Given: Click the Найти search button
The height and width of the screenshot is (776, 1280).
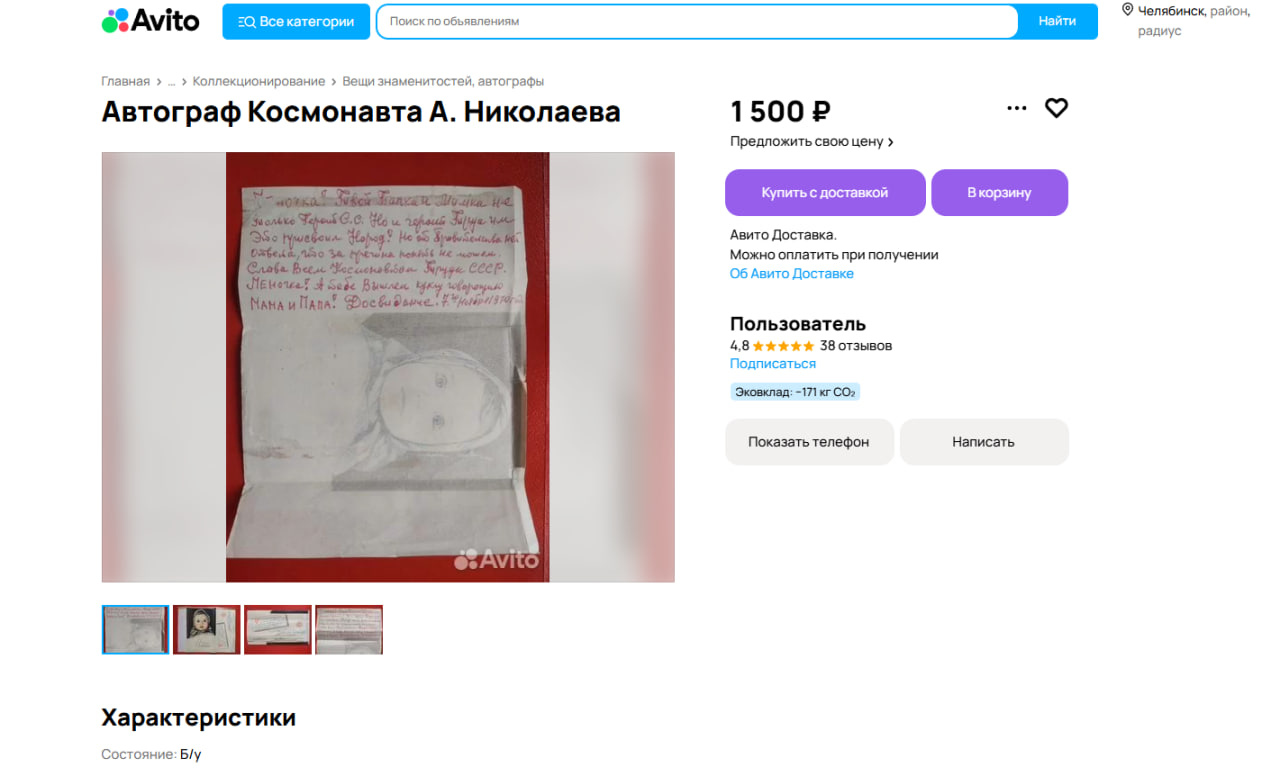Looking at the screenshot, I should pos(1057,21).
